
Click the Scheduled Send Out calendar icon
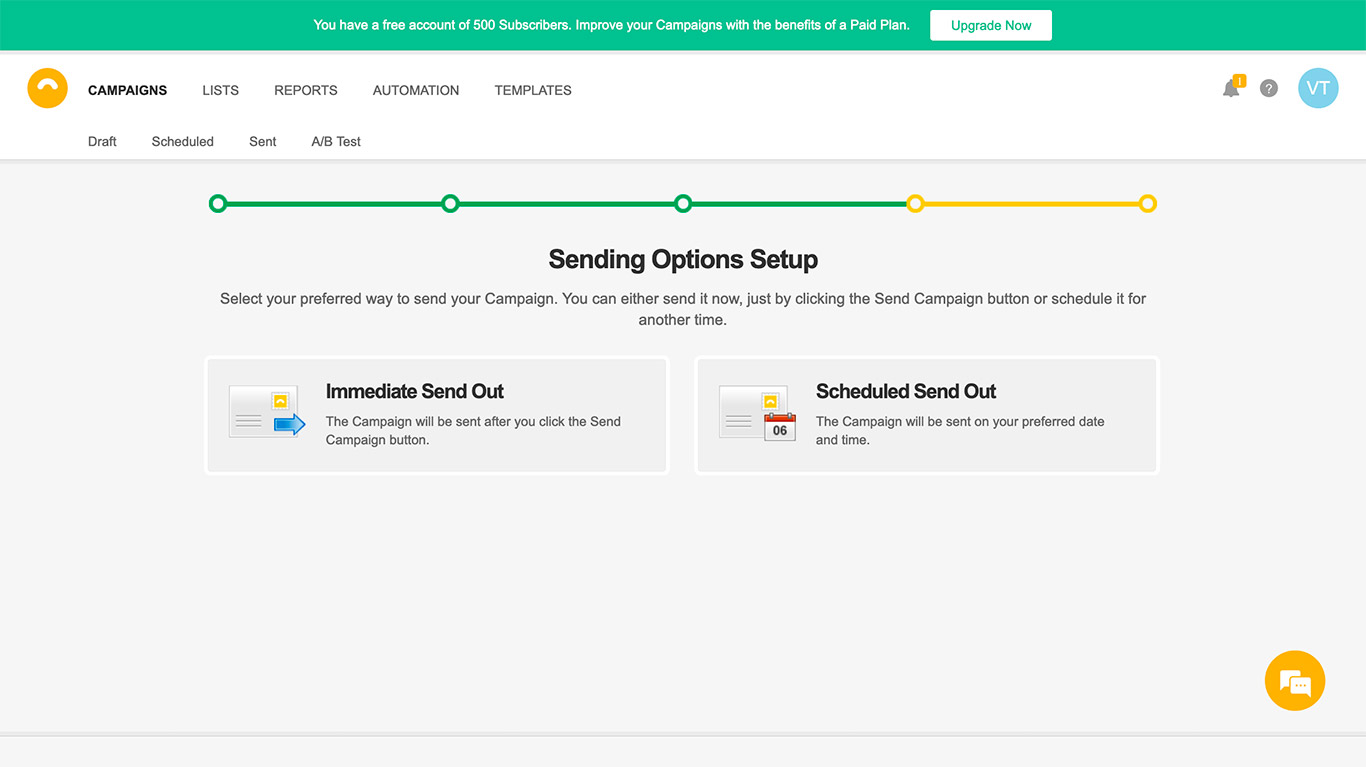(757, 412)
